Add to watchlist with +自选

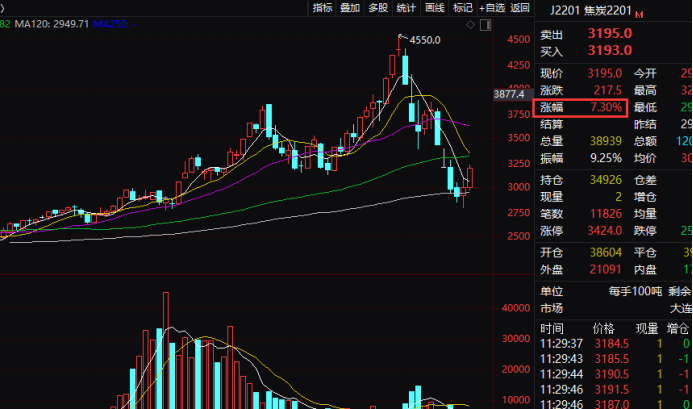tap(492, 8)
